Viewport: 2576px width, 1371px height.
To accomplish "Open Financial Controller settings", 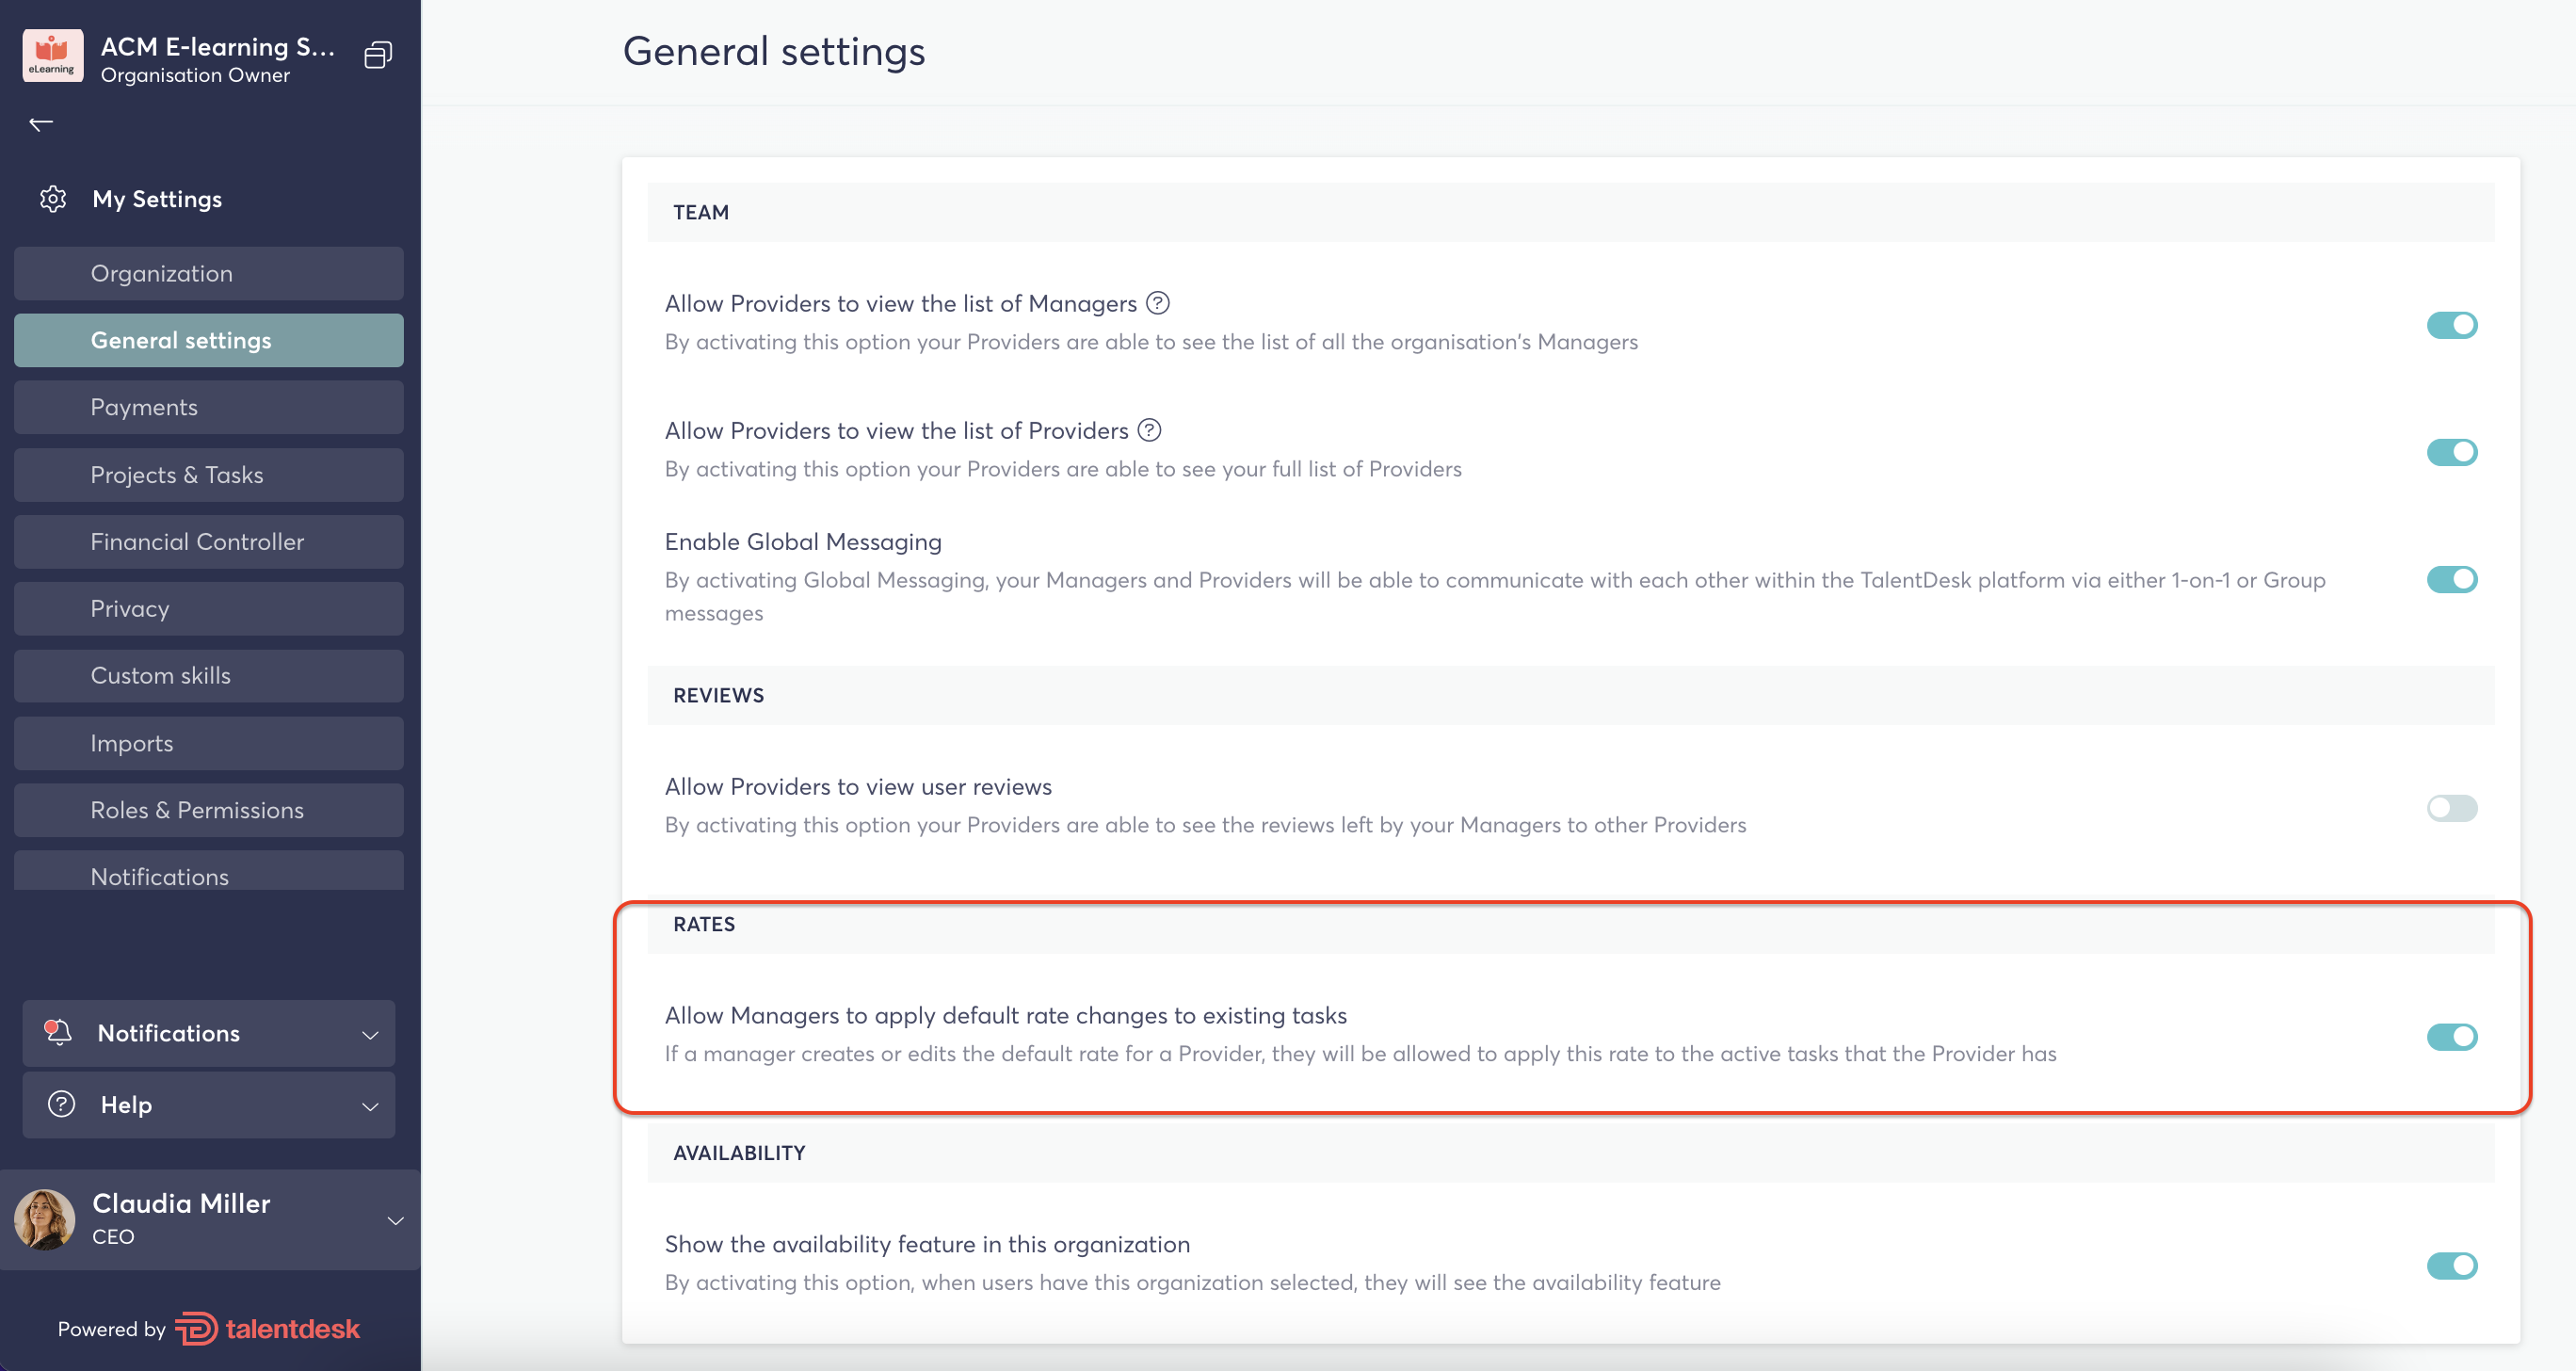I will [209, 541].
